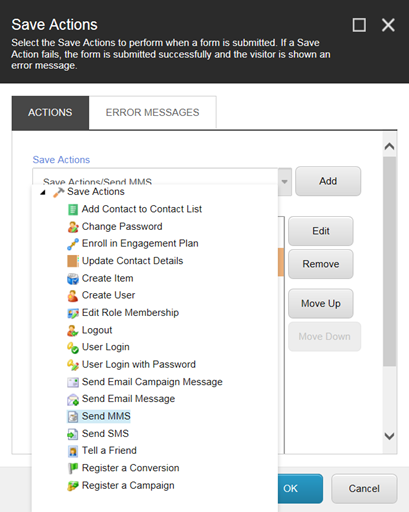Click the Tell a Friend icon
The width and height of the screenshot is (409, 512).
(x=73, y=451)
